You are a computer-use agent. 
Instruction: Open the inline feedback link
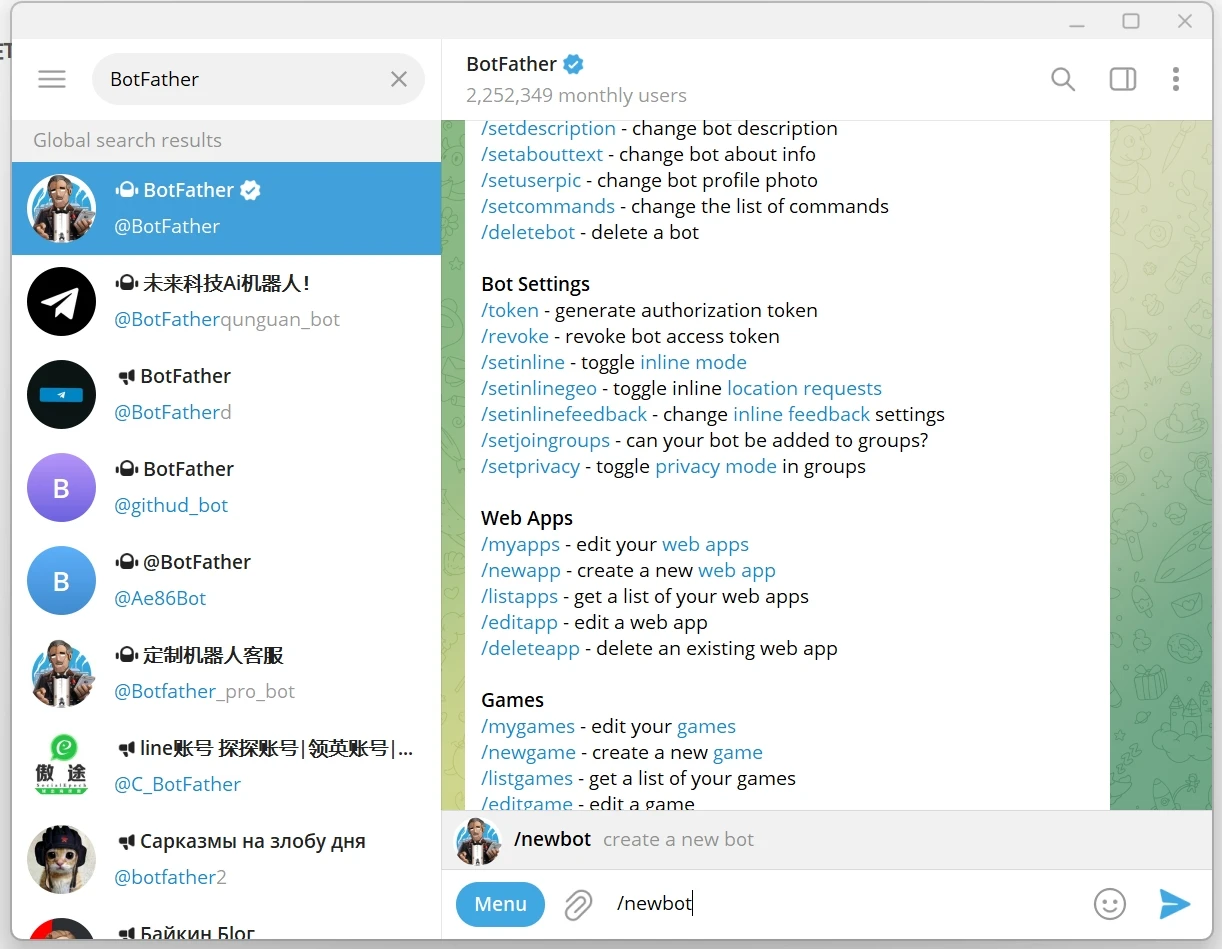tap(801, 415)
